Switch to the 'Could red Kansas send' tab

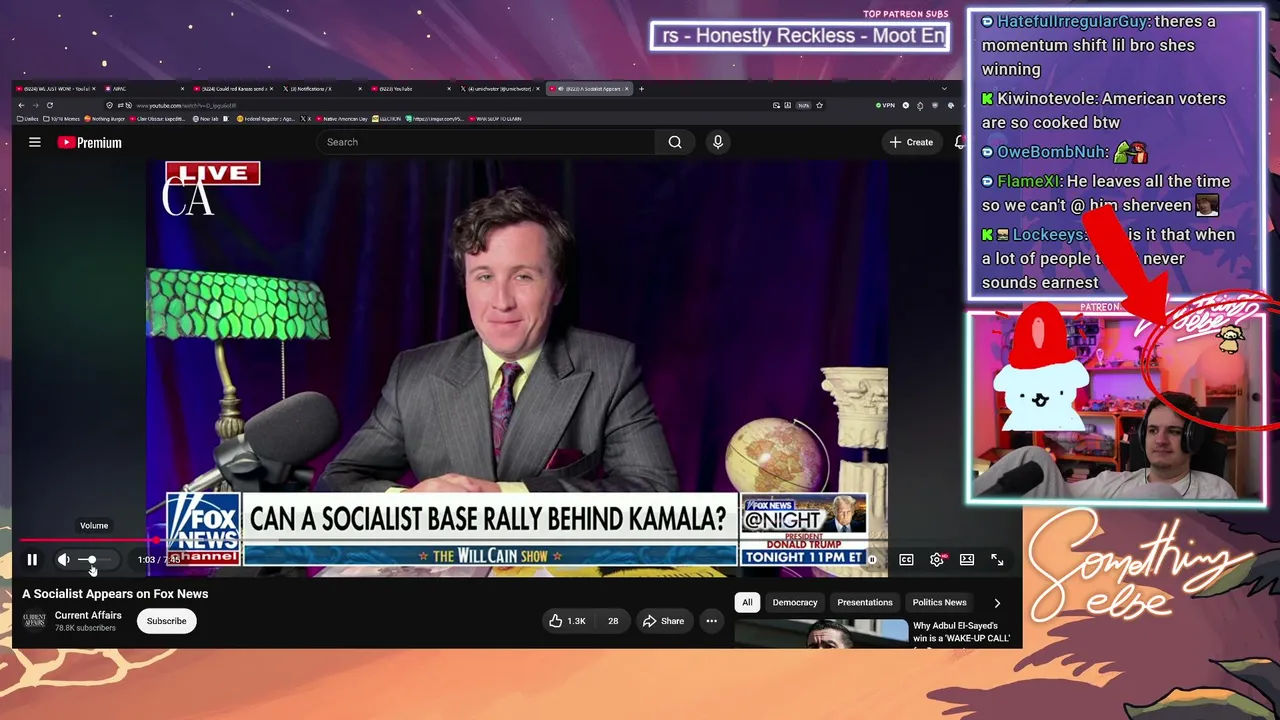tap(234, 89)
